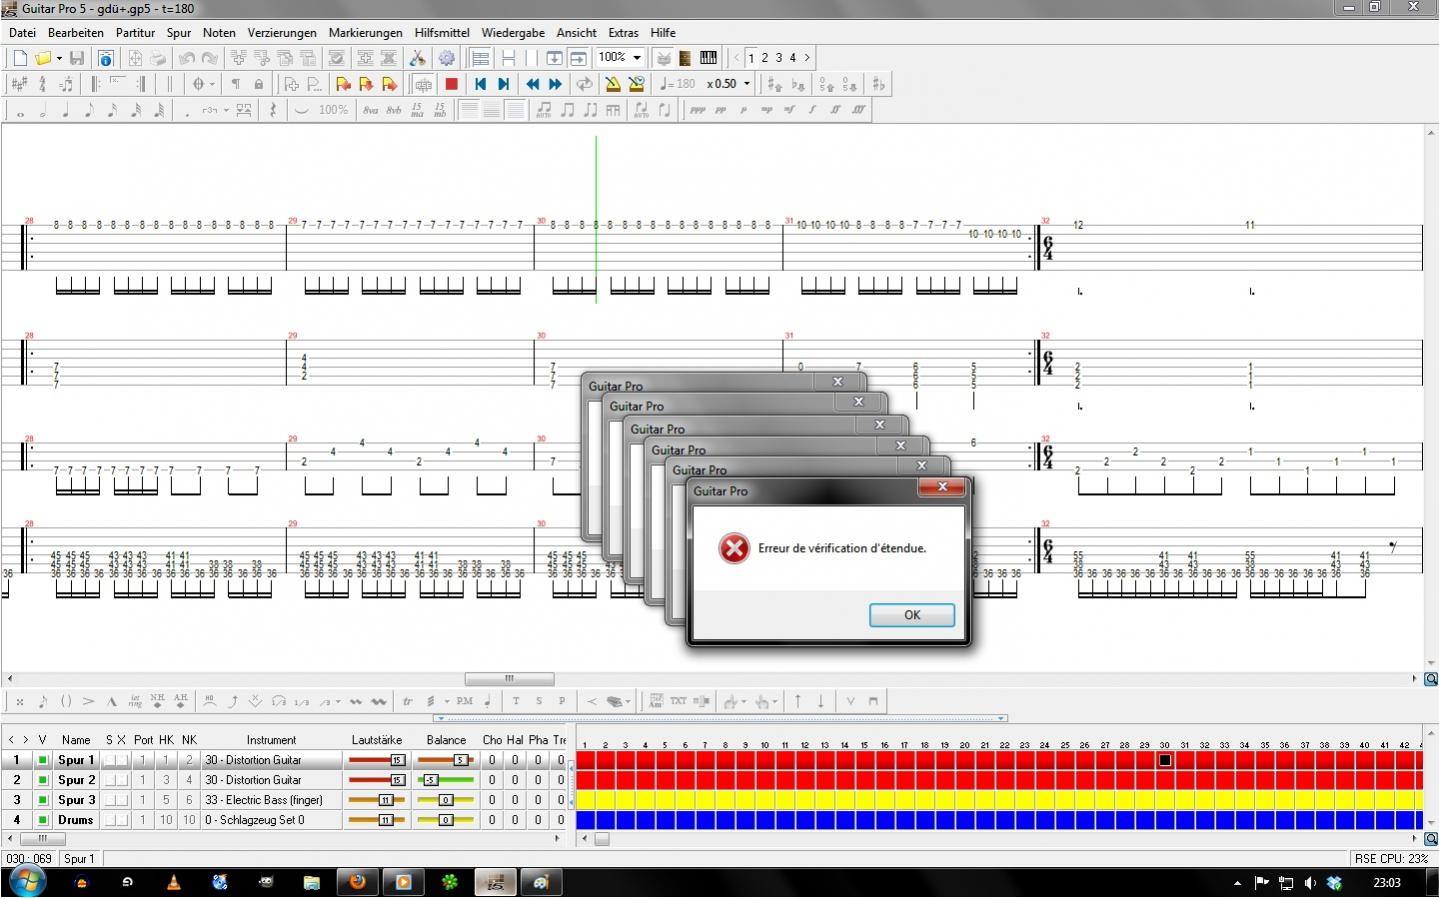Image resolution: width=1439 pixels, height=899 pixels.
Task: Click the Print icon in toolbar
Action: (x=158, y=58)
